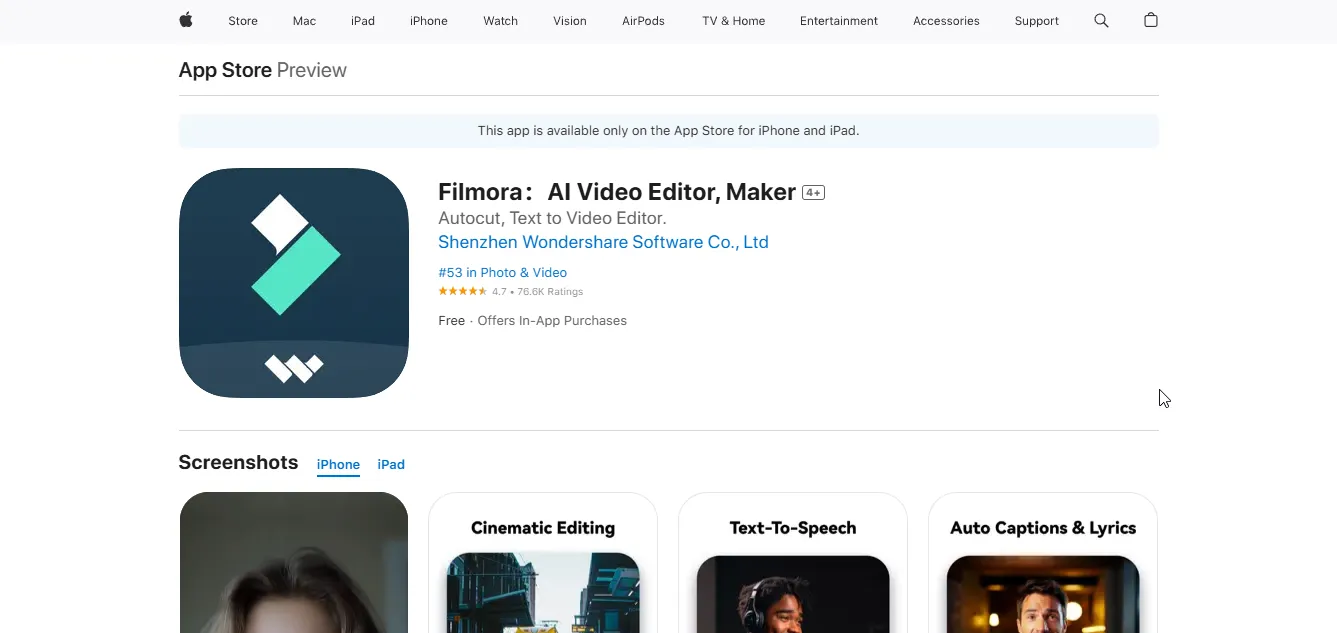Screen dimensions: 1337x633
Task: Click the Auto Captions & Lyrics screenshot
Action: (x=1043, y=560)
